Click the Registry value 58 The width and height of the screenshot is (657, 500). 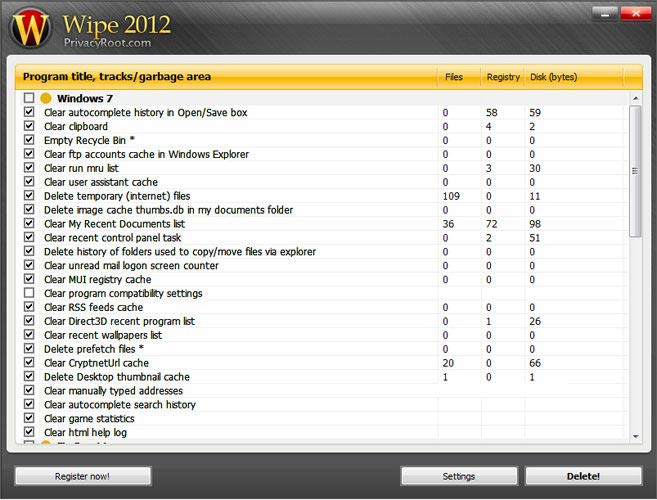coord(491,112)
